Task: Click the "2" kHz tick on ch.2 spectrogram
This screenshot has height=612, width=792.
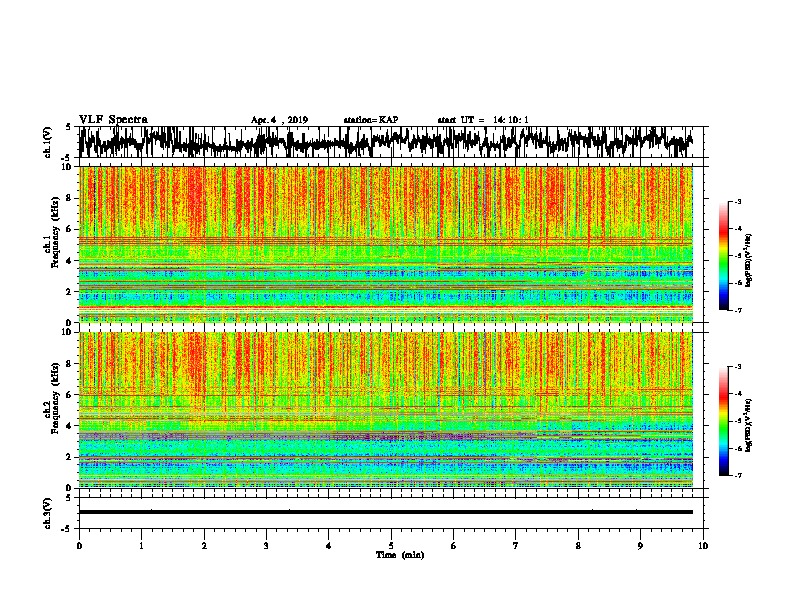Action: tap(70, 457)
